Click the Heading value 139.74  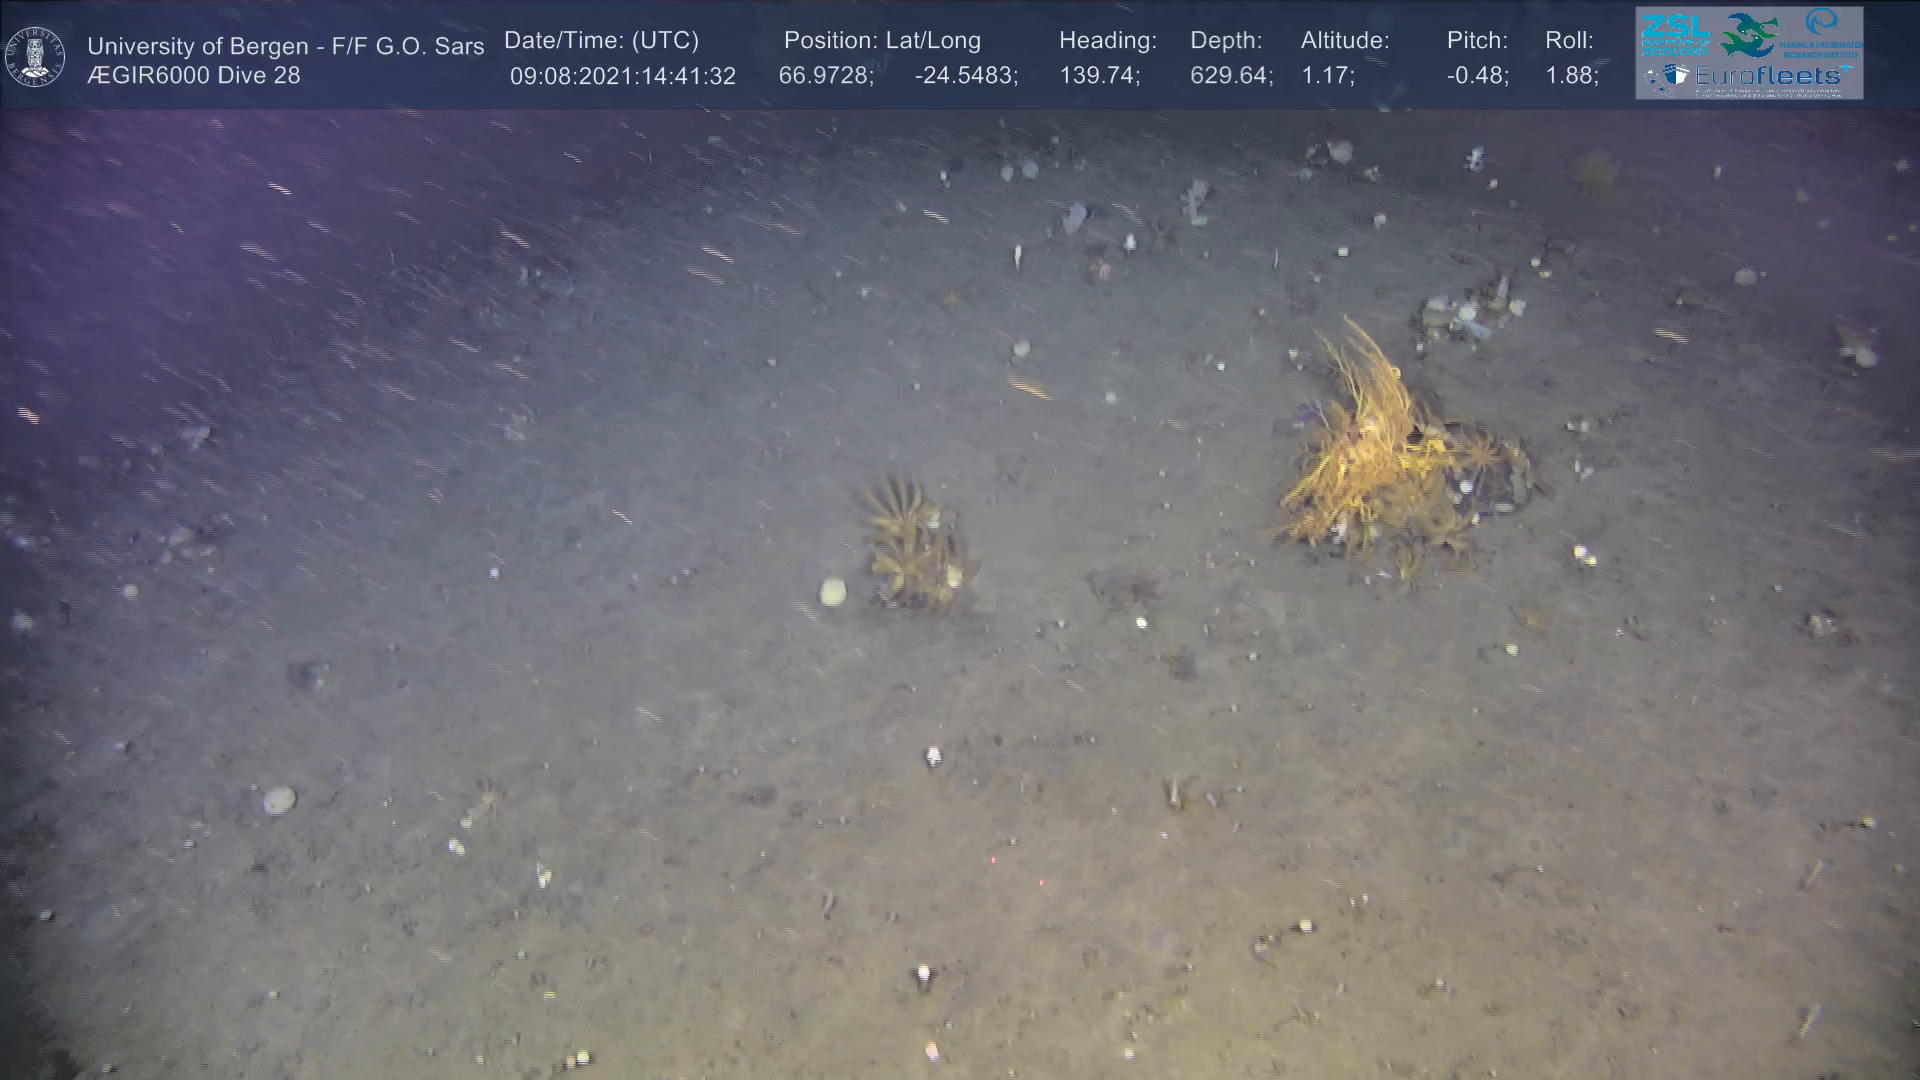click(x=1099, y=76)
